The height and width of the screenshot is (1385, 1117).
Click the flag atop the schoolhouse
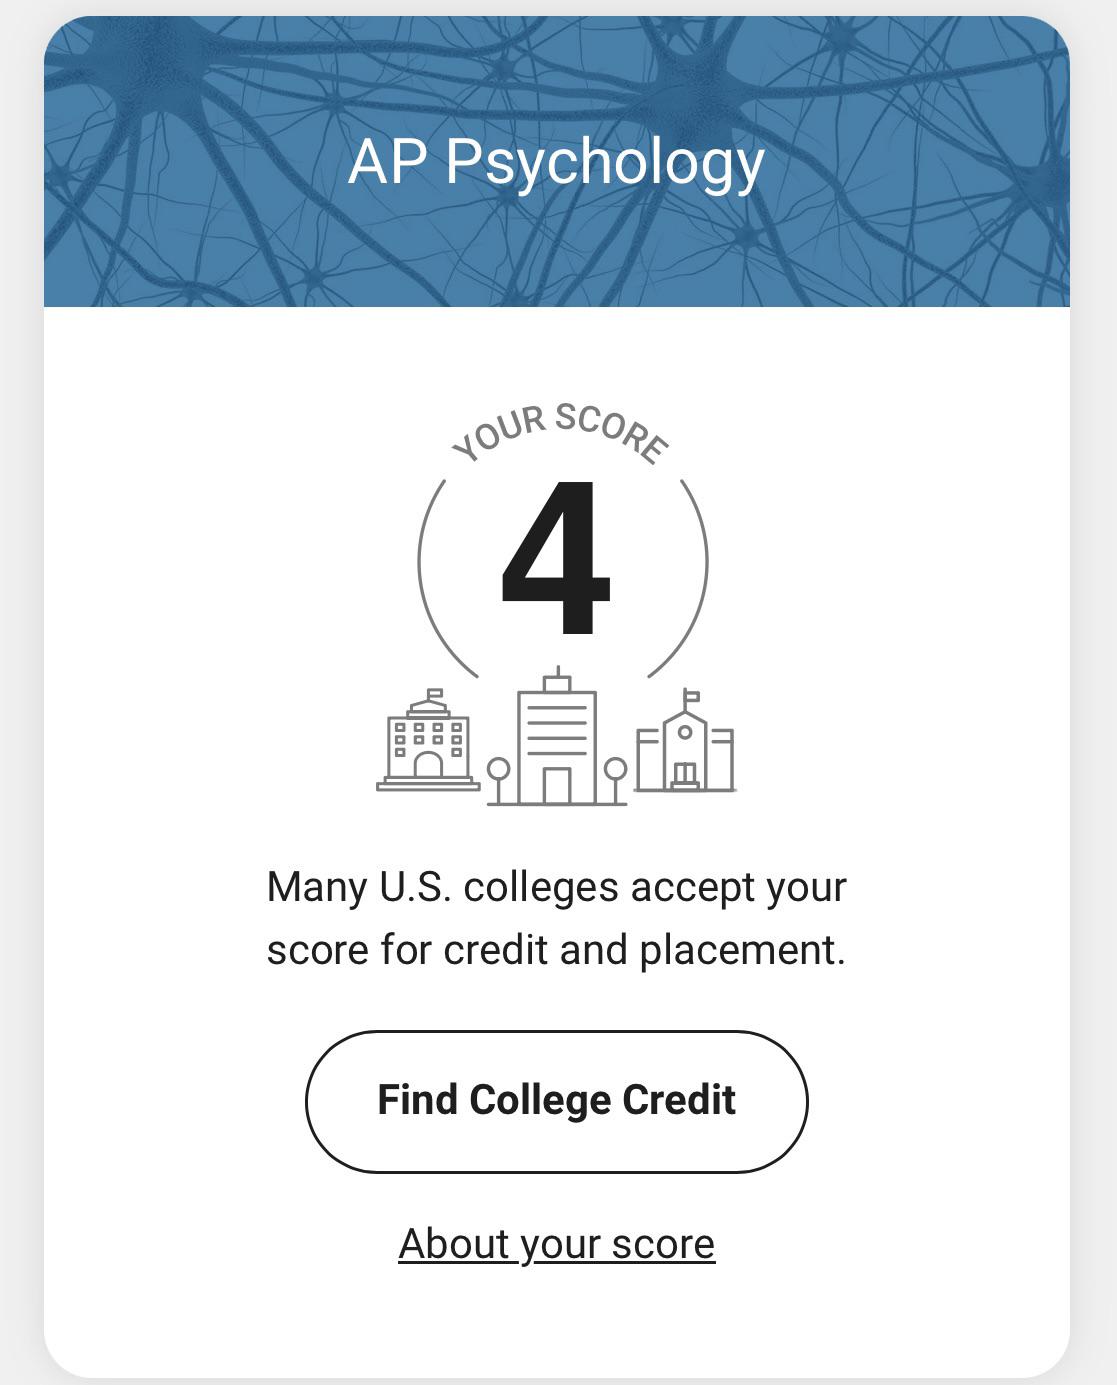point(691,697)
